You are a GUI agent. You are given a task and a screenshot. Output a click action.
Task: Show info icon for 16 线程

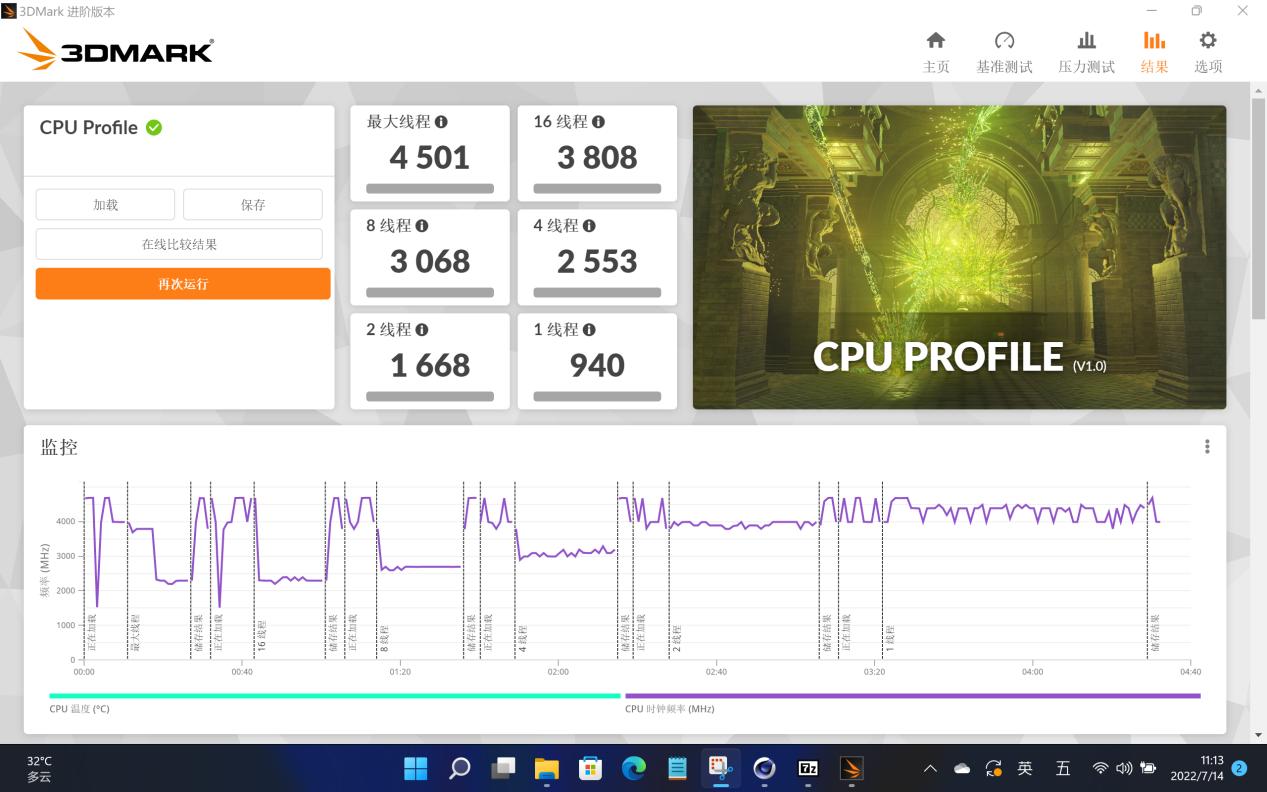598,122
